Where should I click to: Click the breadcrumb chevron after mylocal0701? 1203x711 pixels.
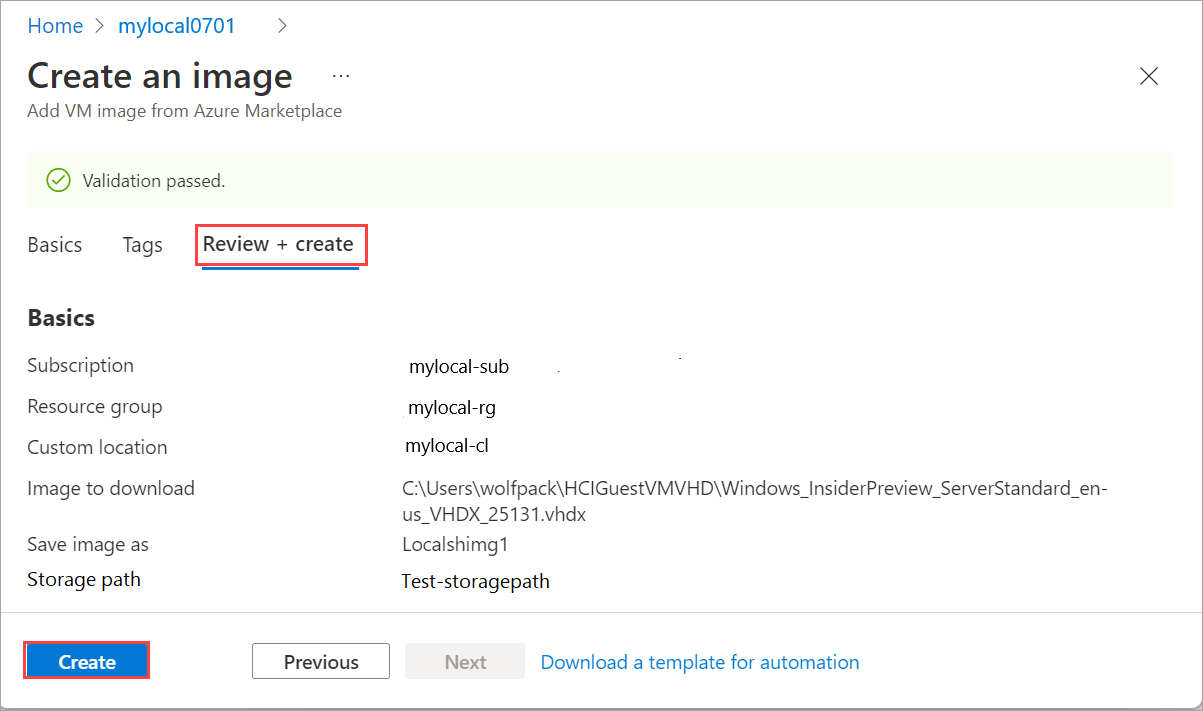(x=282, y=26)
